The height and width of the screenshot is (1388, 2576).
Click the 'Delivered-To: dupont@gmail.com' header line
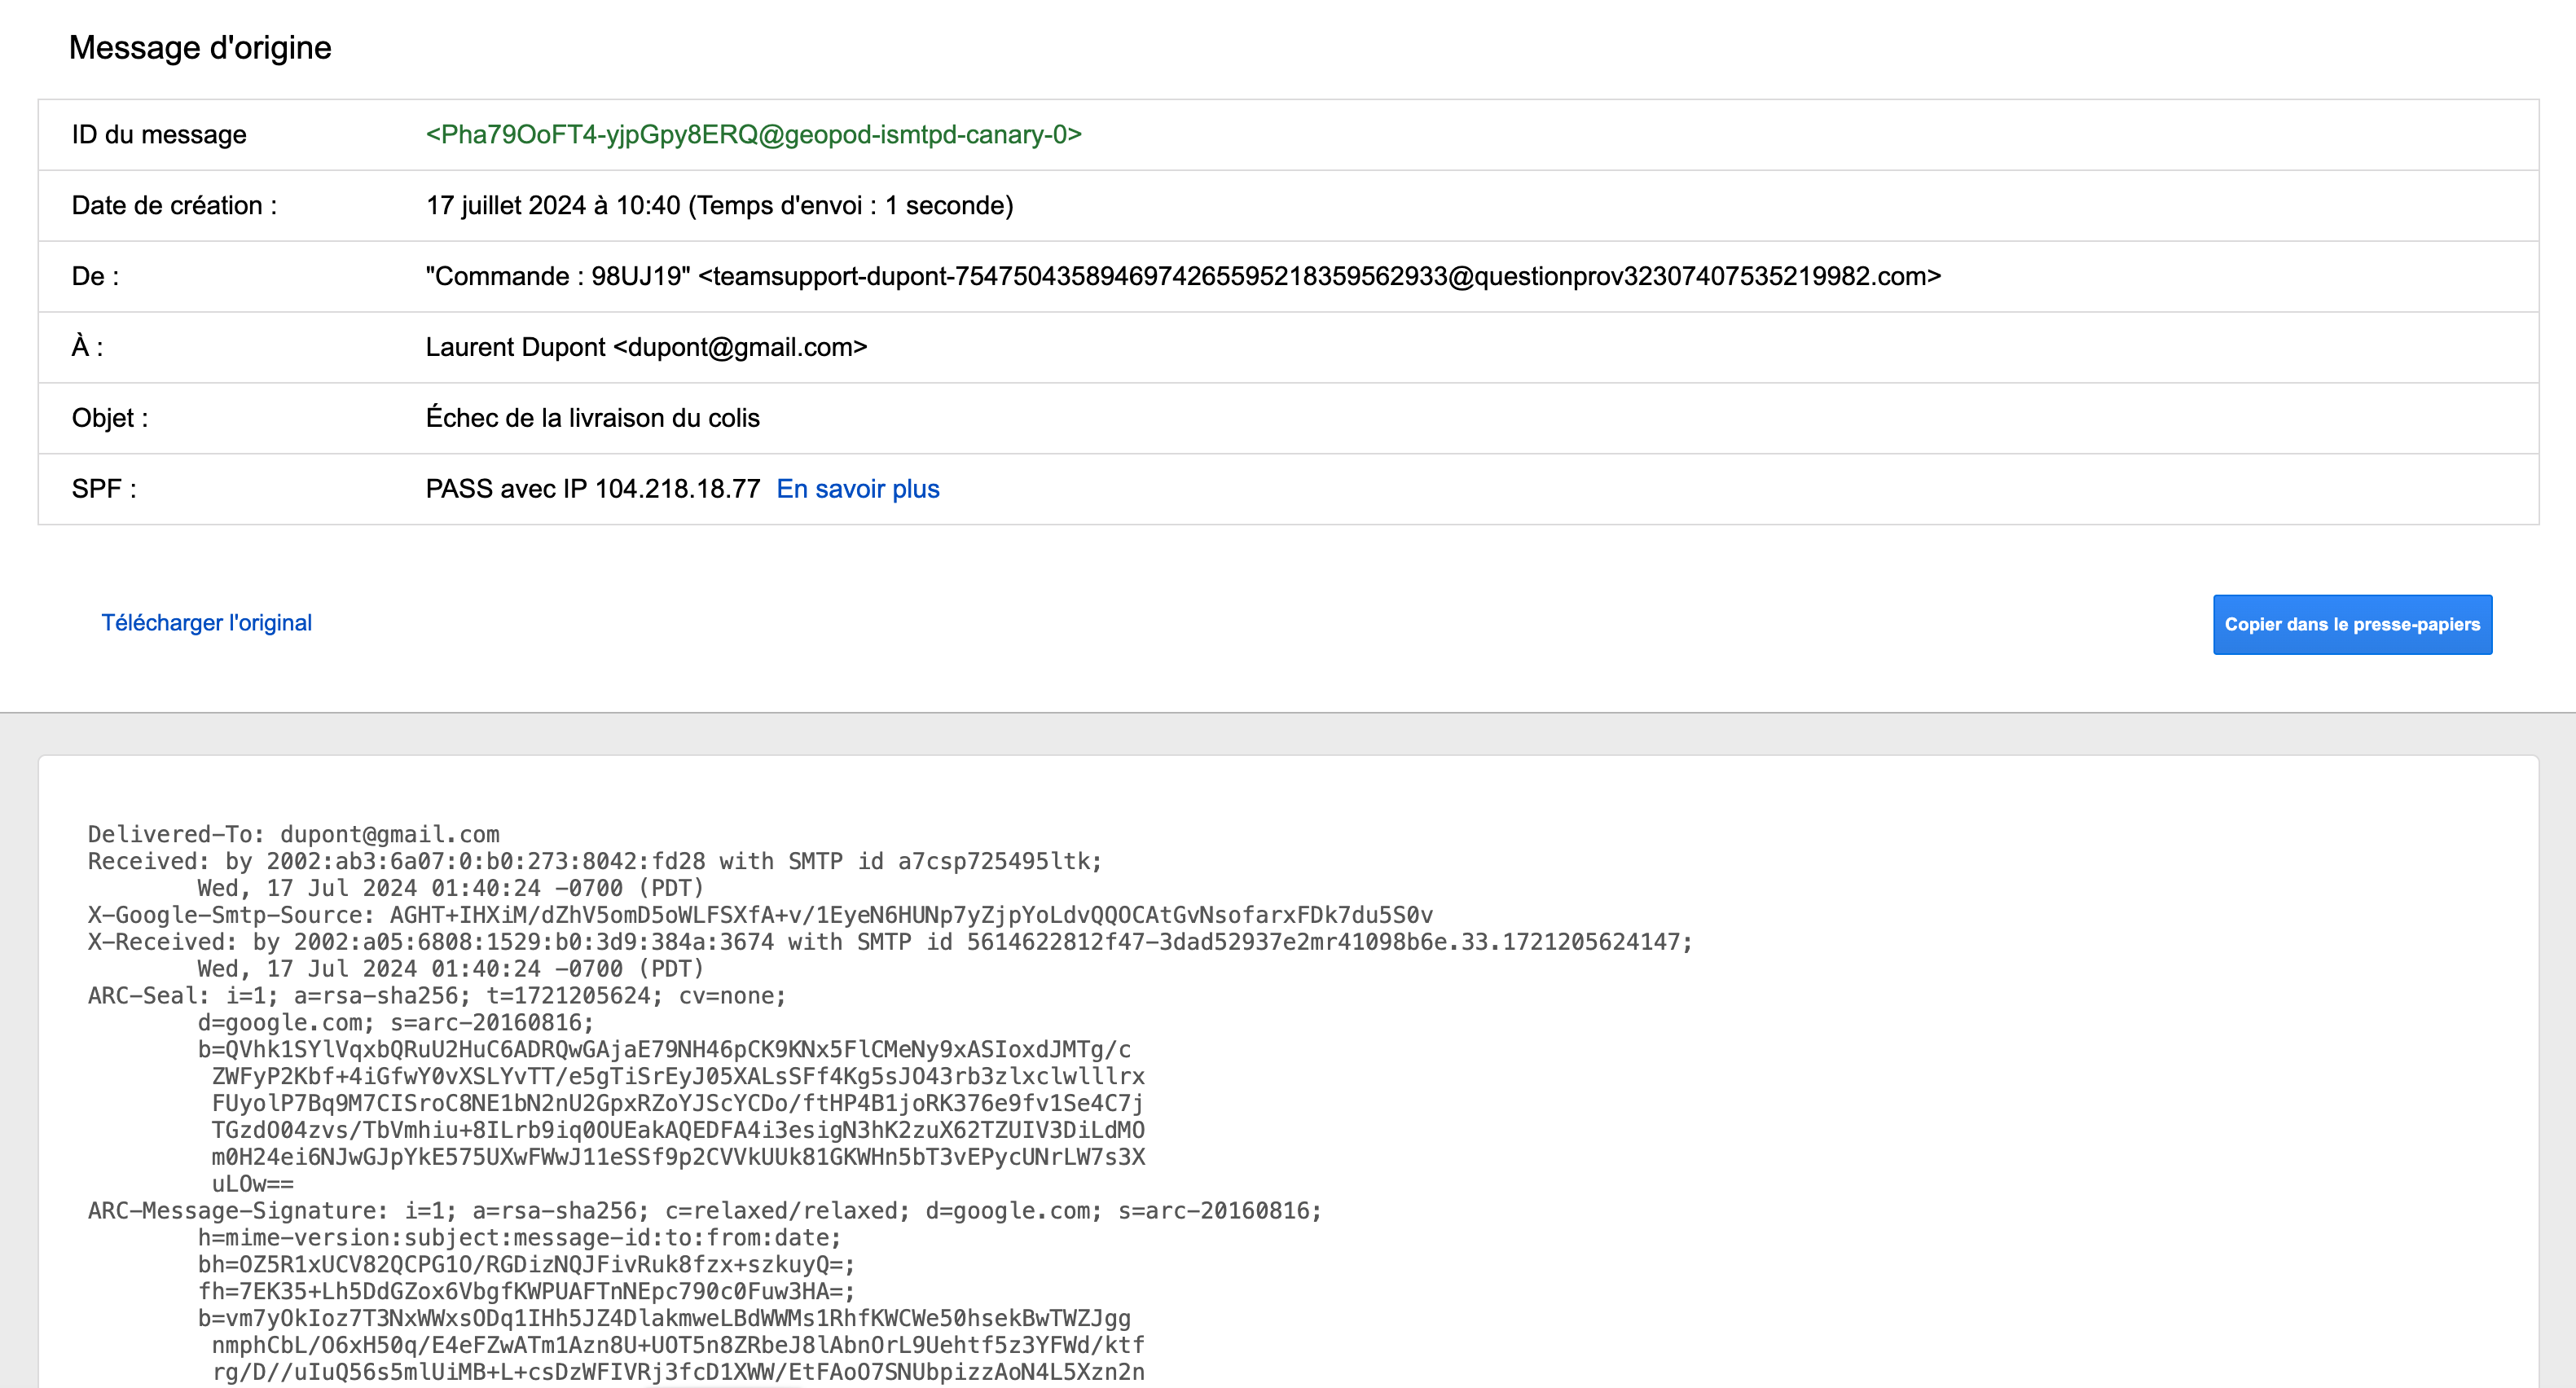[x=294, y=834]
